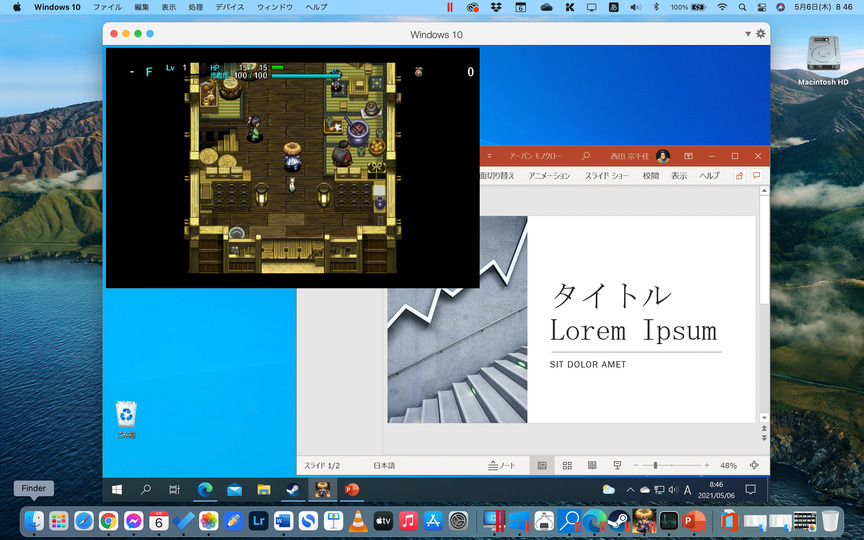The image size is (864, 540).
Task: Open the Apple menu
Action: coord(17,7)
